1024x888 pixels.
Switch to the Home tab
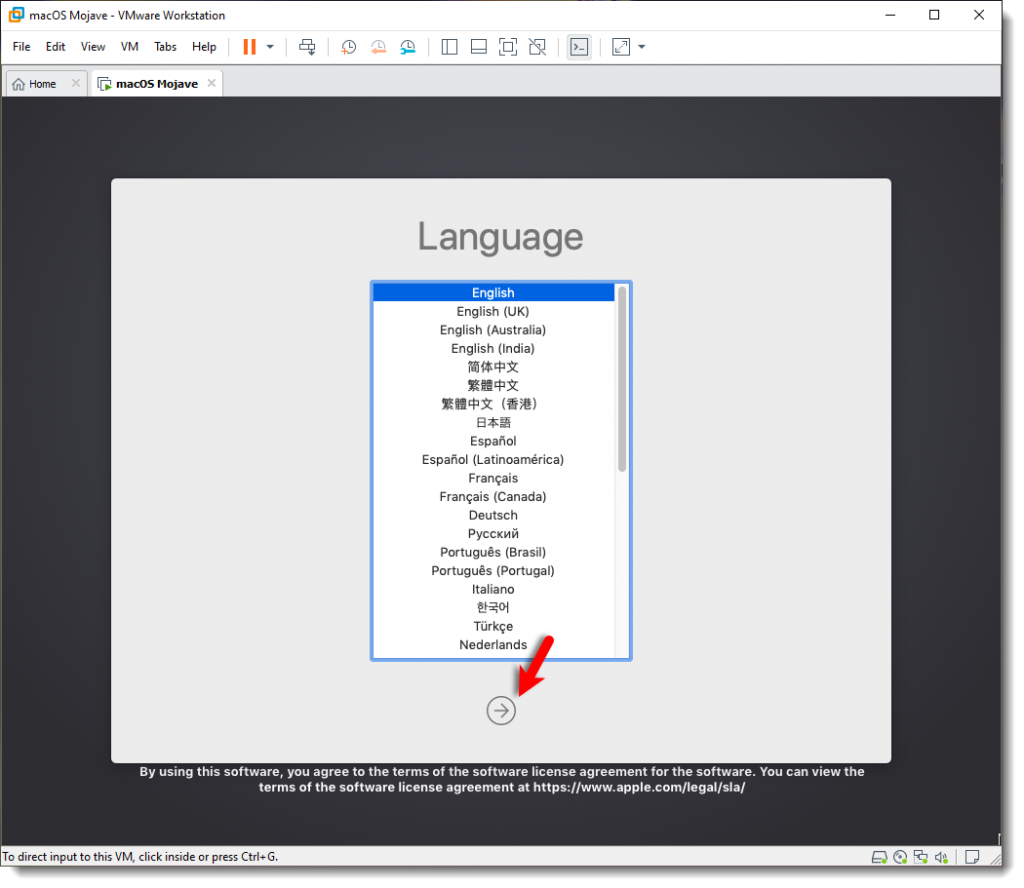34,84
